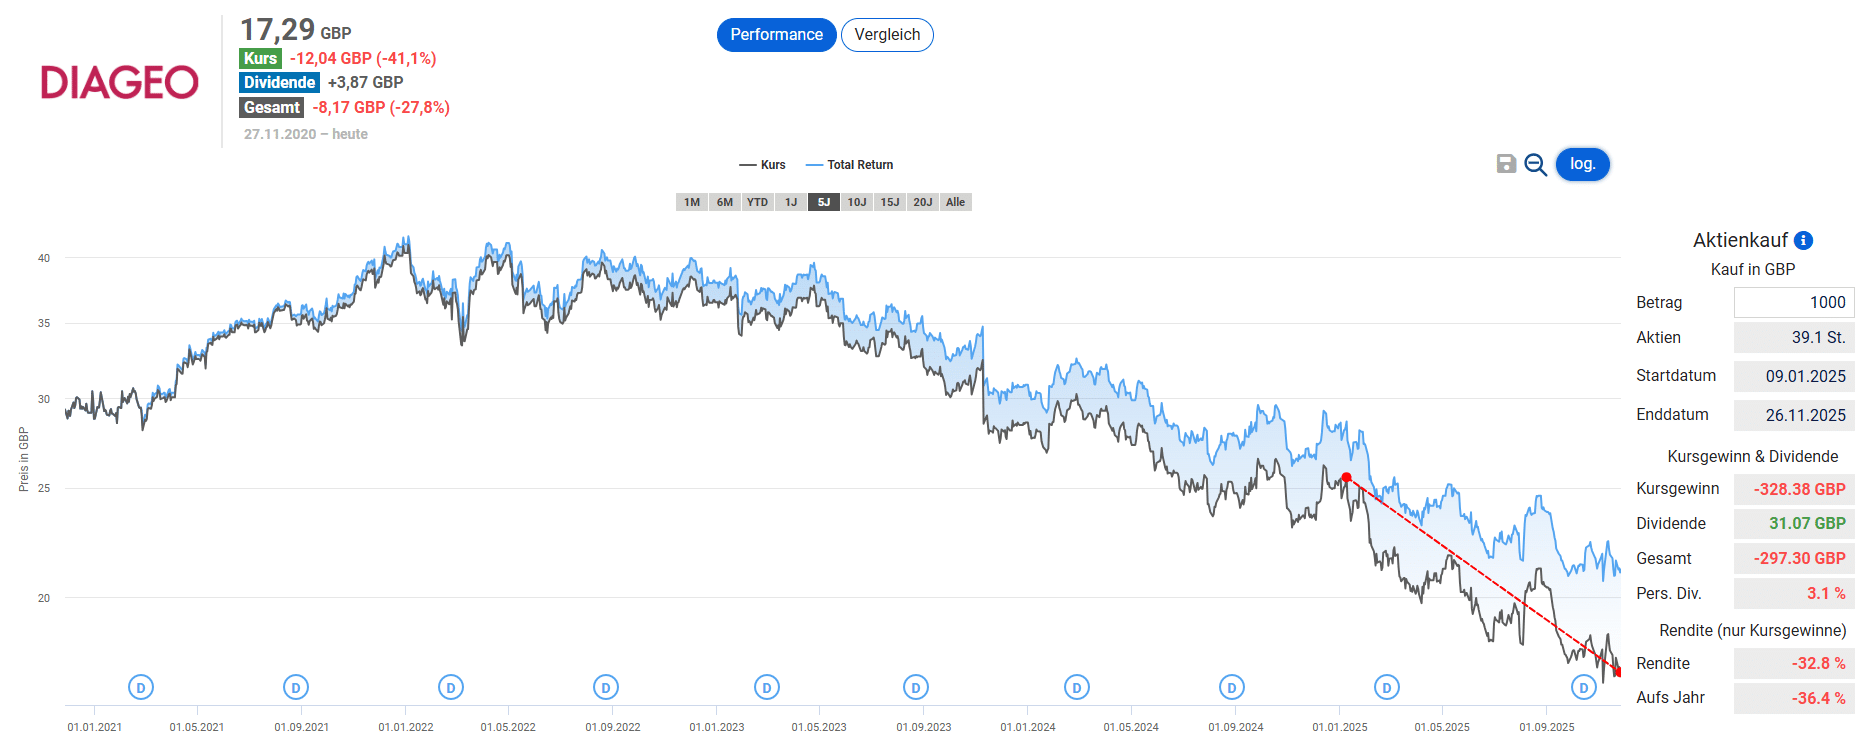Screen dimensions: 1870x747
Task: Click the last dividend marker near 01.09.2025
Action: (1583, 688)
